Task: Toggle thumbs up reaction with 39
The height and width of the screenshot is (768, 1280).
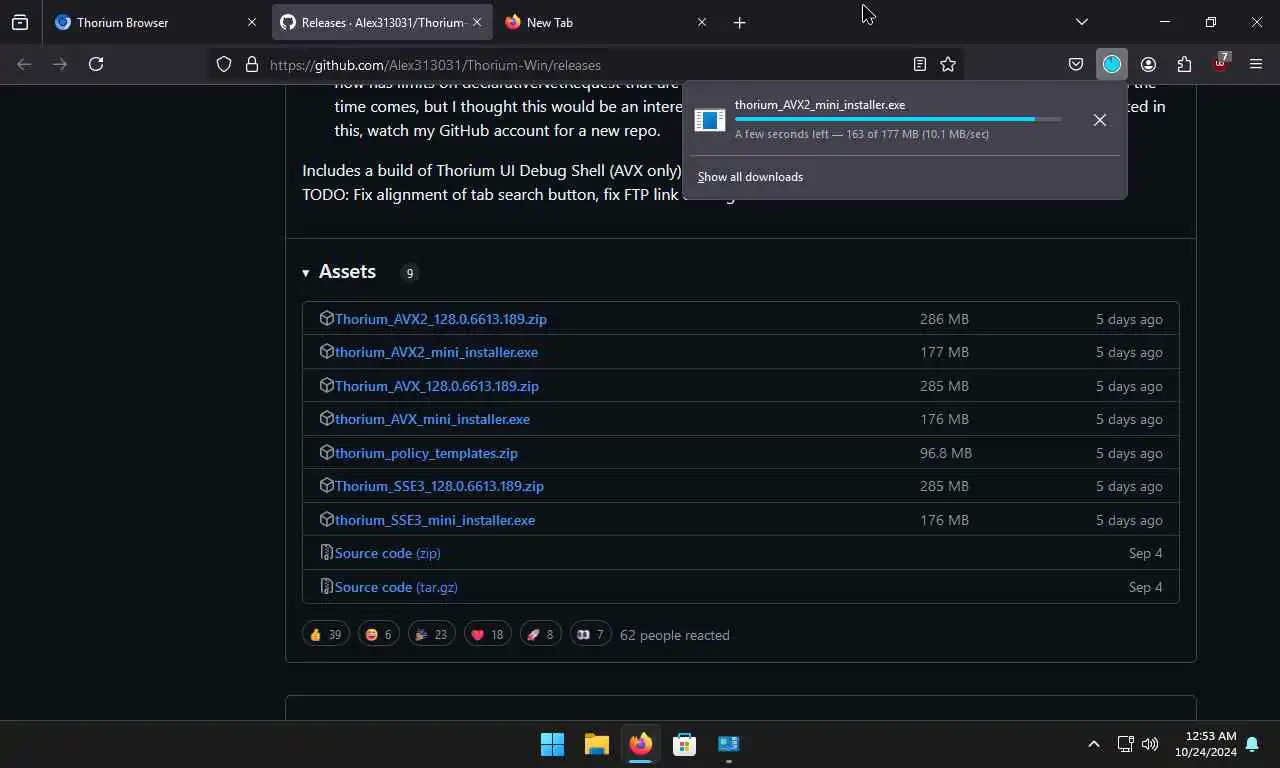Action: click(326, 634)
